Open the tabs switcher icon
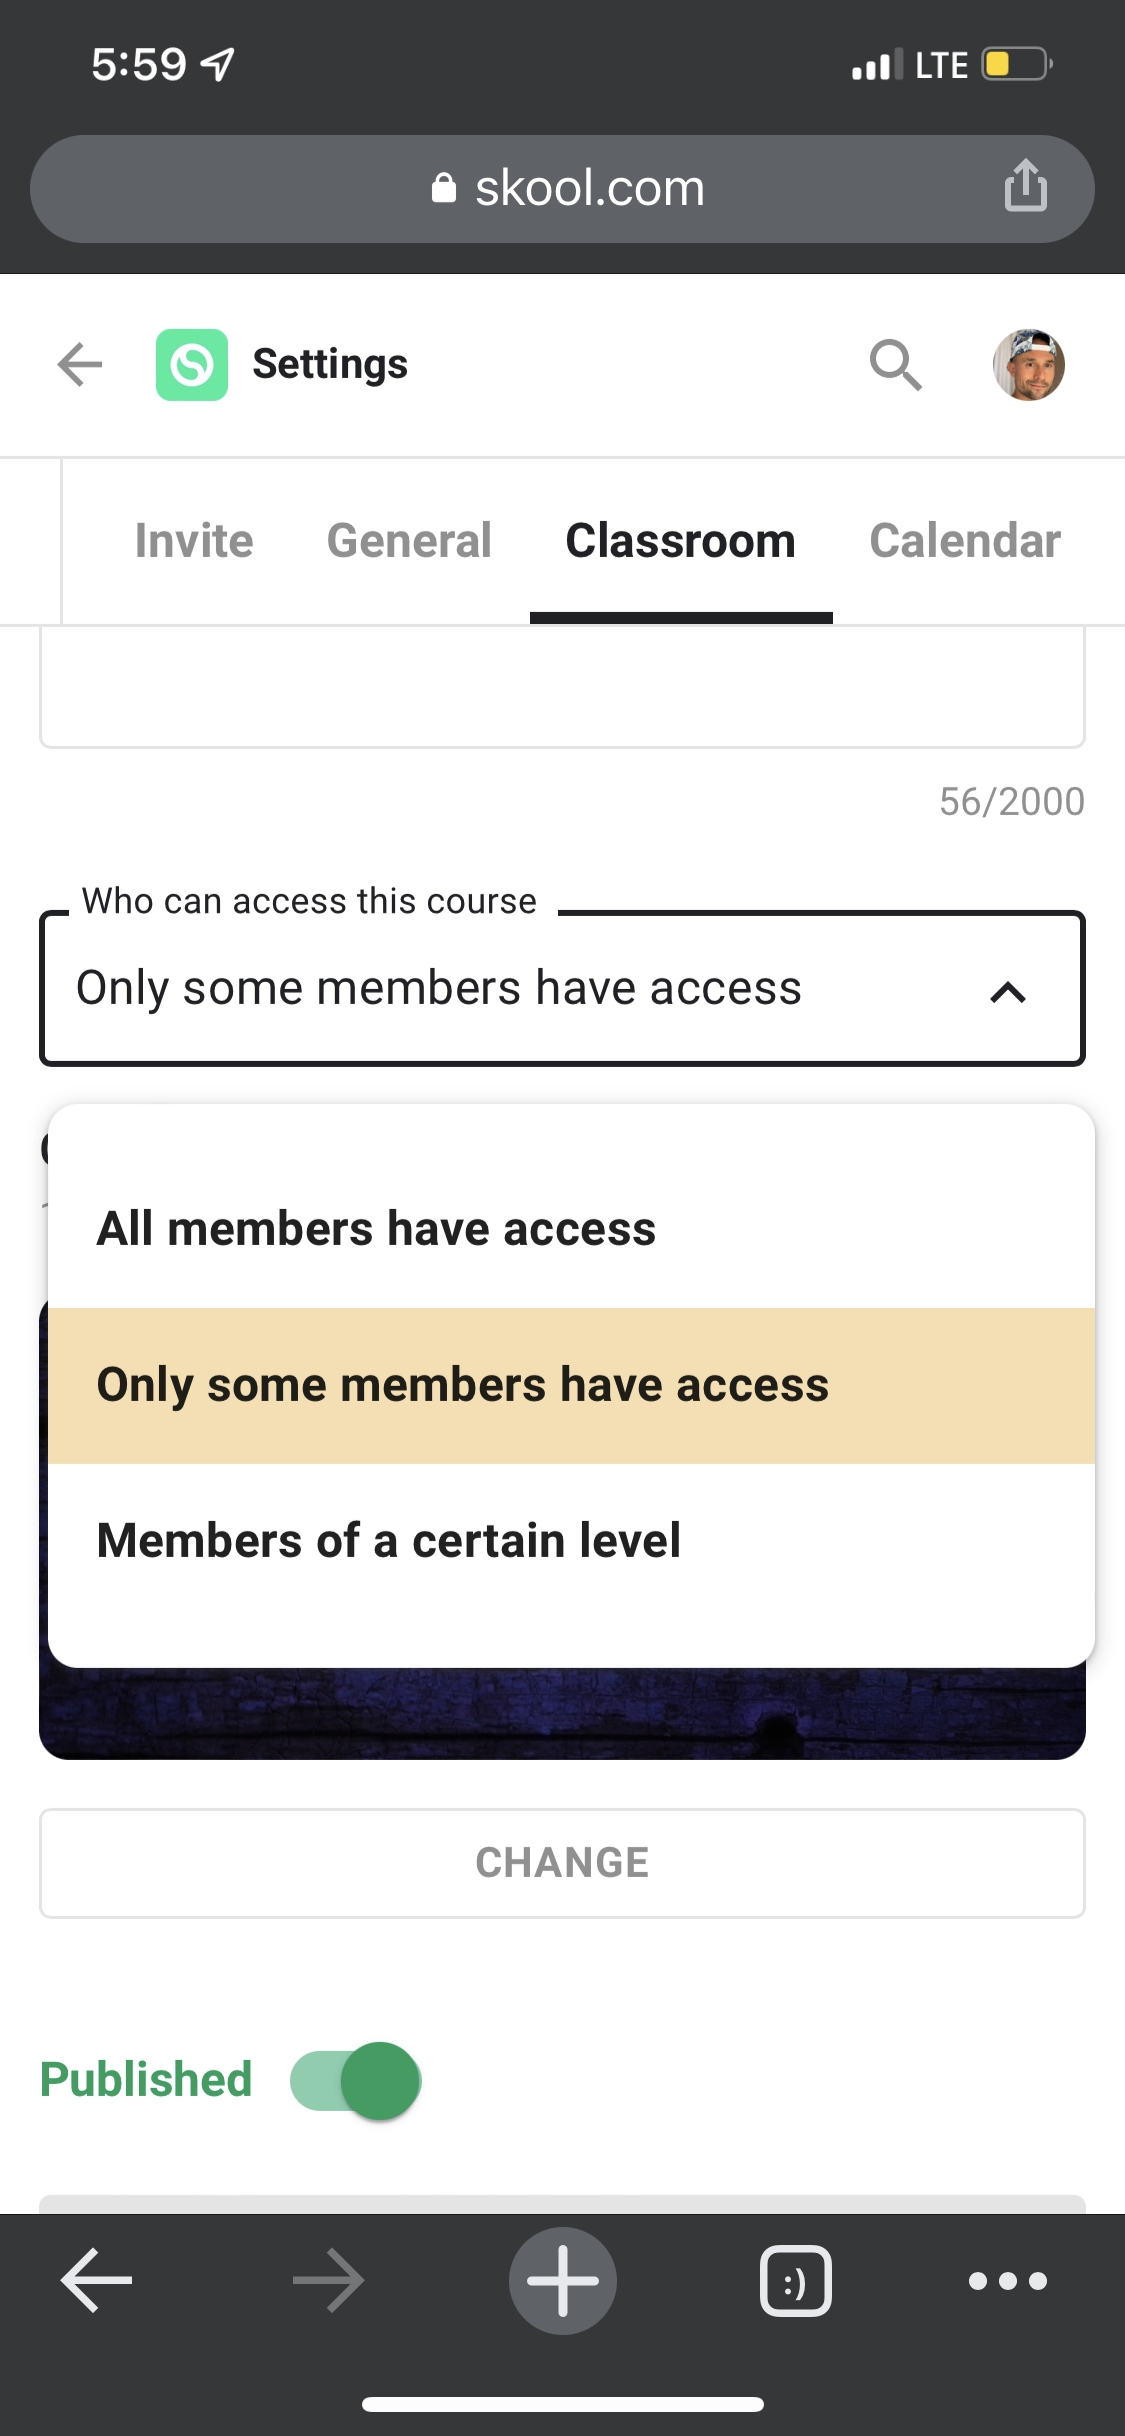1125x2436 pixels. (x=795, y=2280)
